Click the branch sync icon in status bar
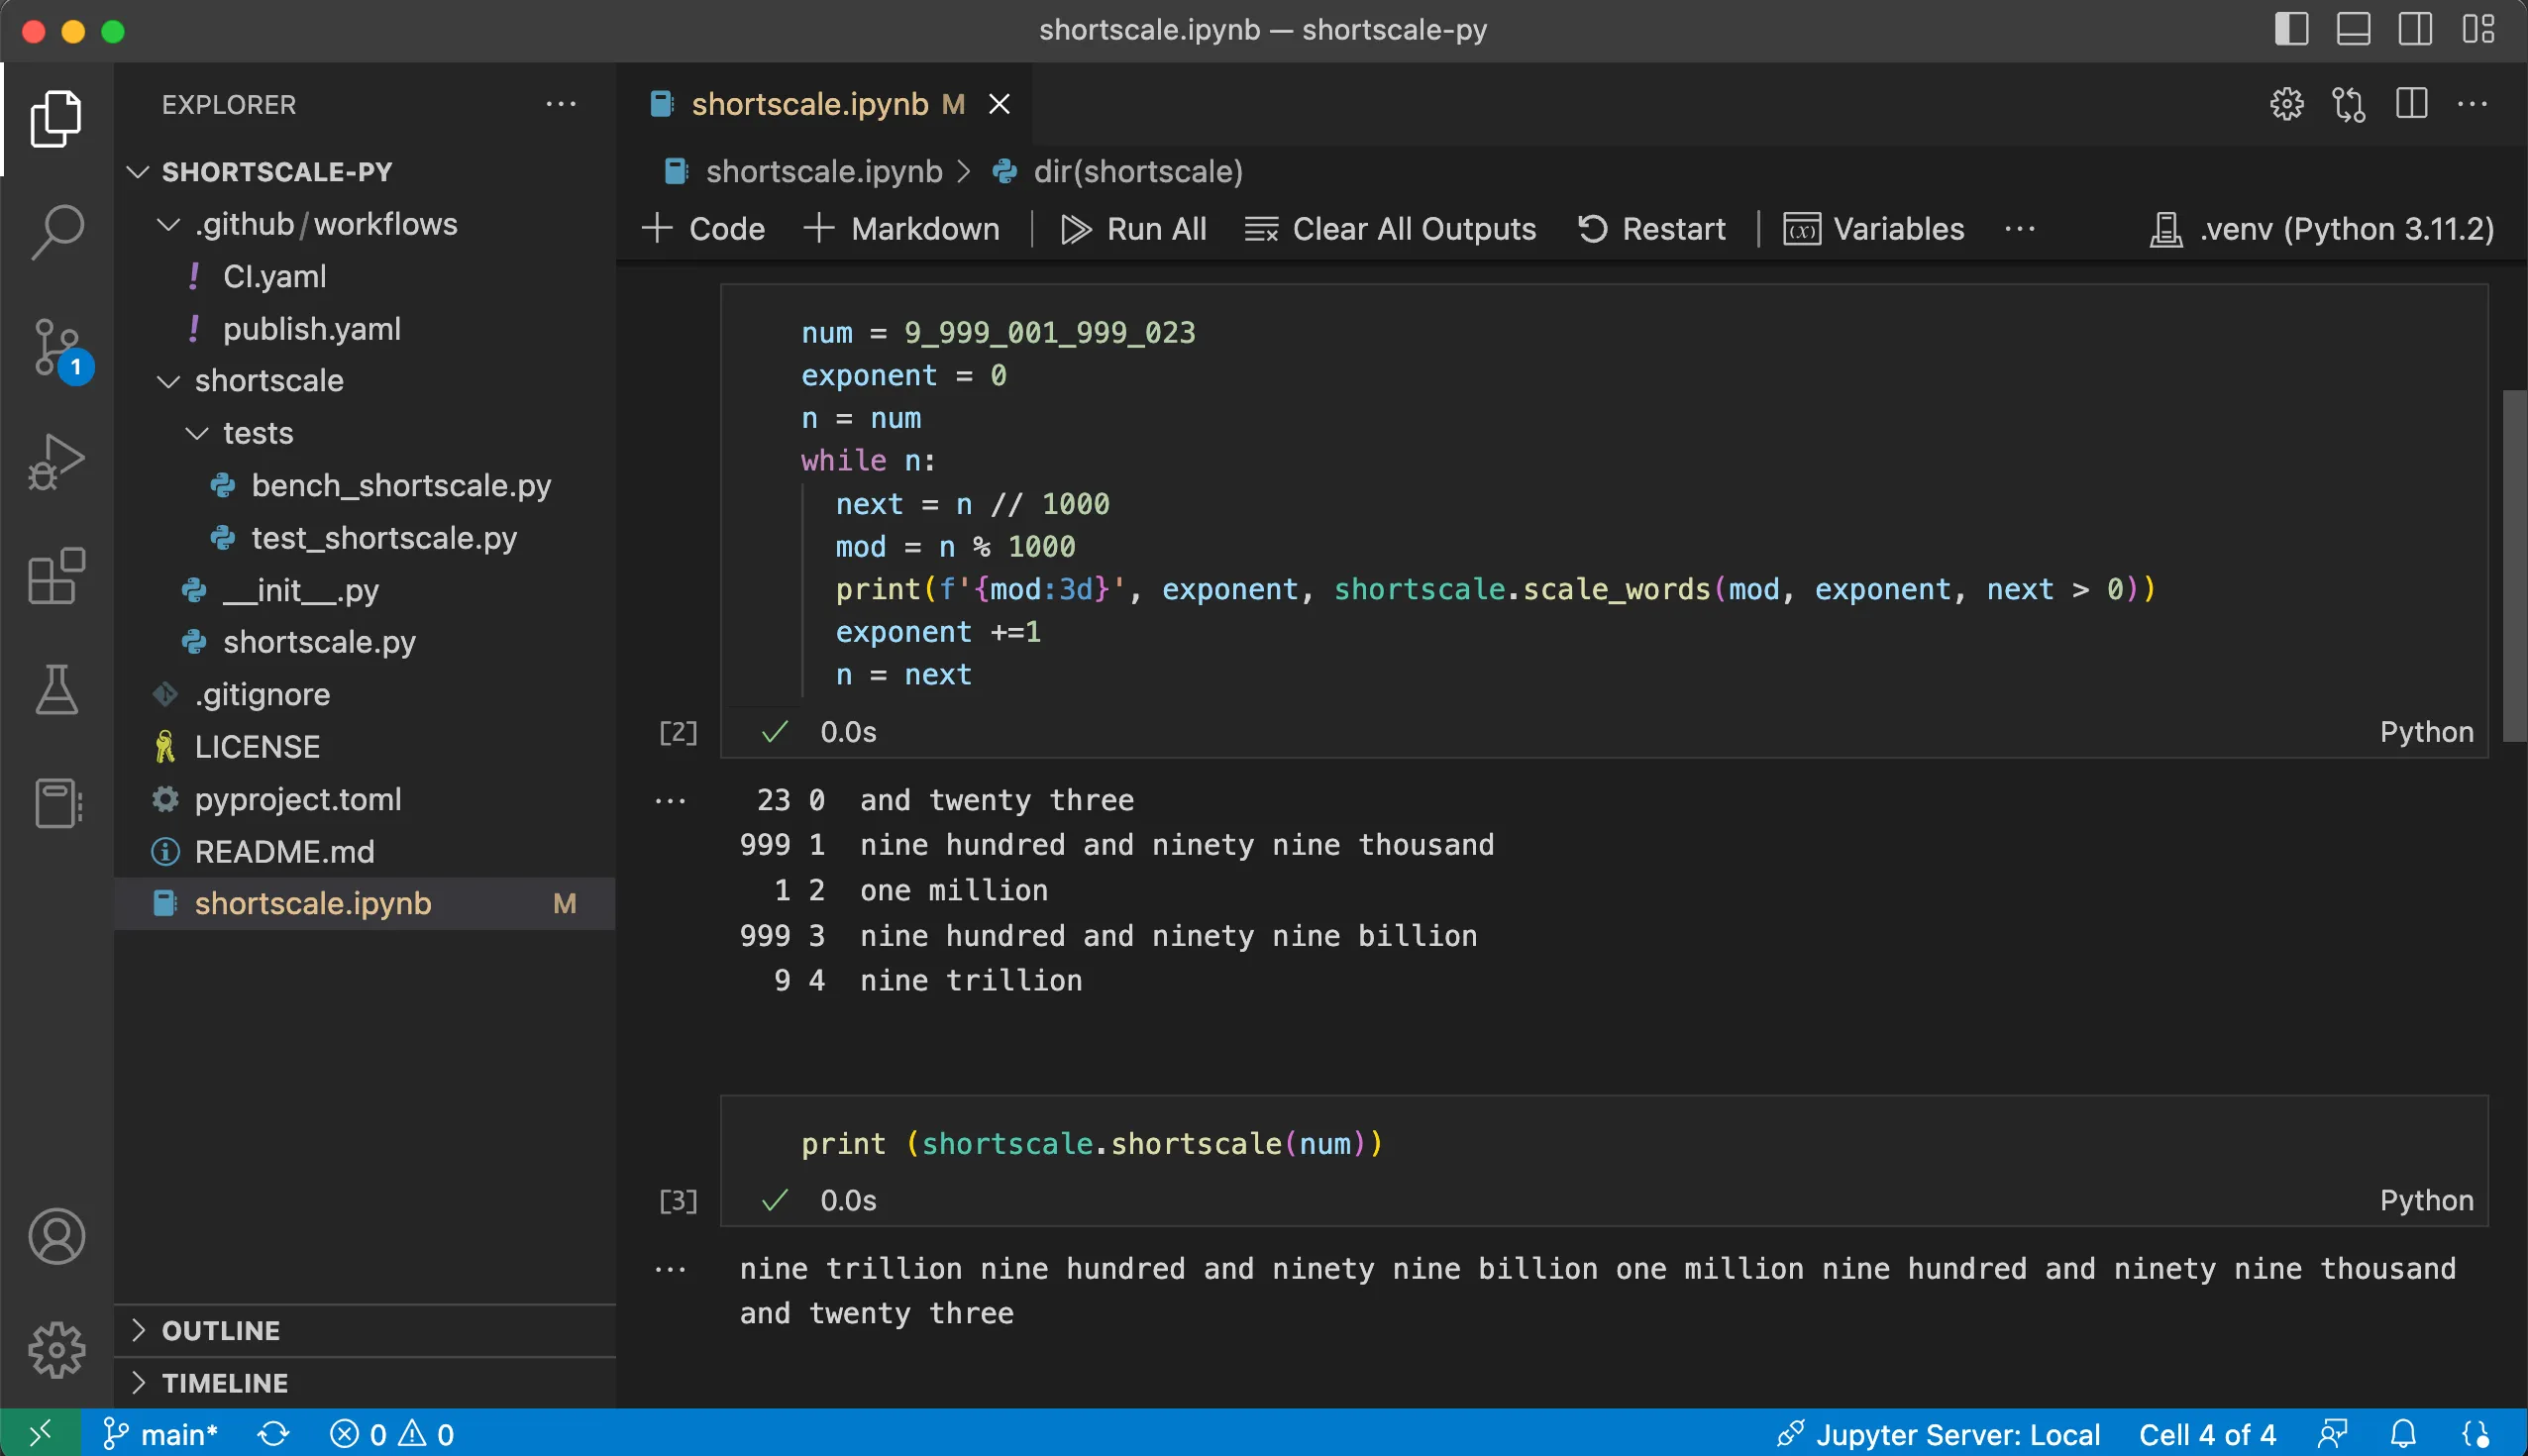Viewport: 2528px width, 1456px height. coord(273,1434)
